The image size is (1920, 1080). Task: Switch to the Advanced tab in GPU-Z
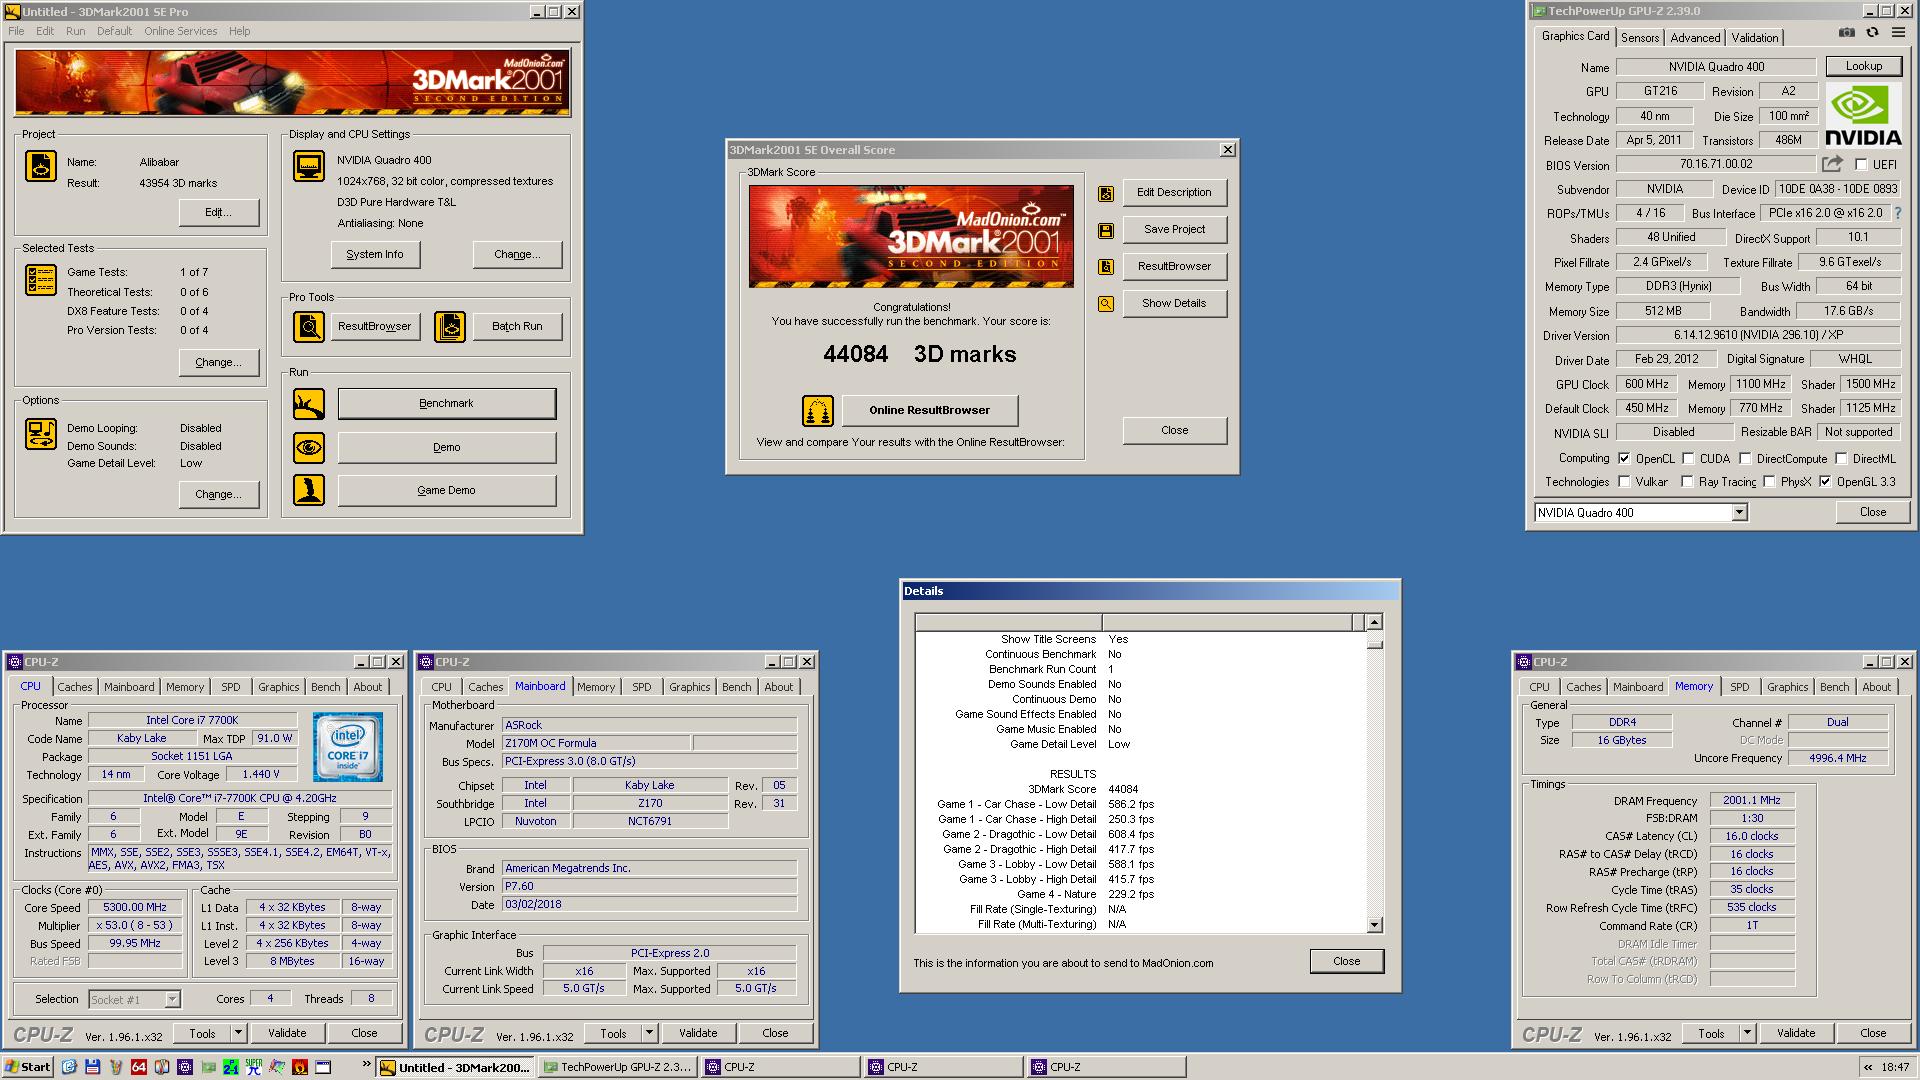click(1695, 37)
